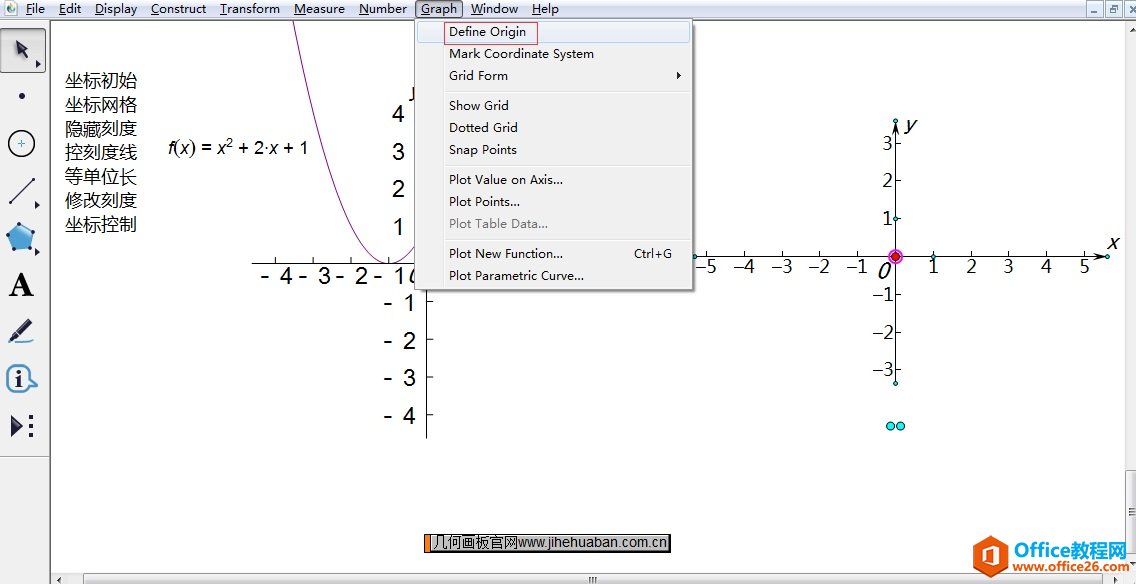
Task: Select the Polygon tool
Action: point(21,238)
